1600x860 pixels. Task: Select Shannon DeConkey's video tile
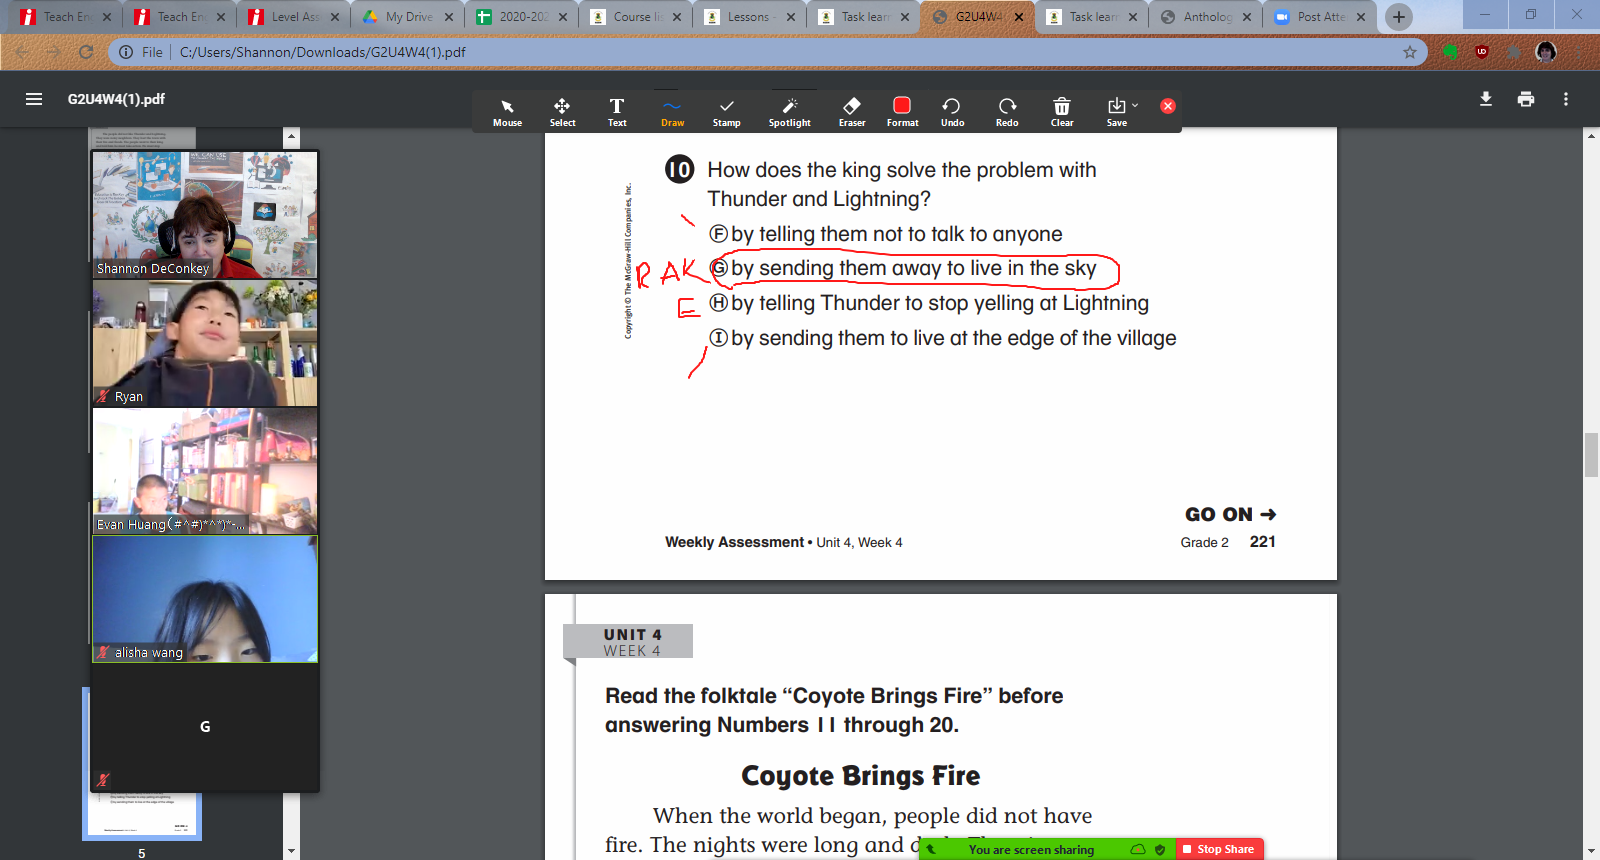pos(205,215)
